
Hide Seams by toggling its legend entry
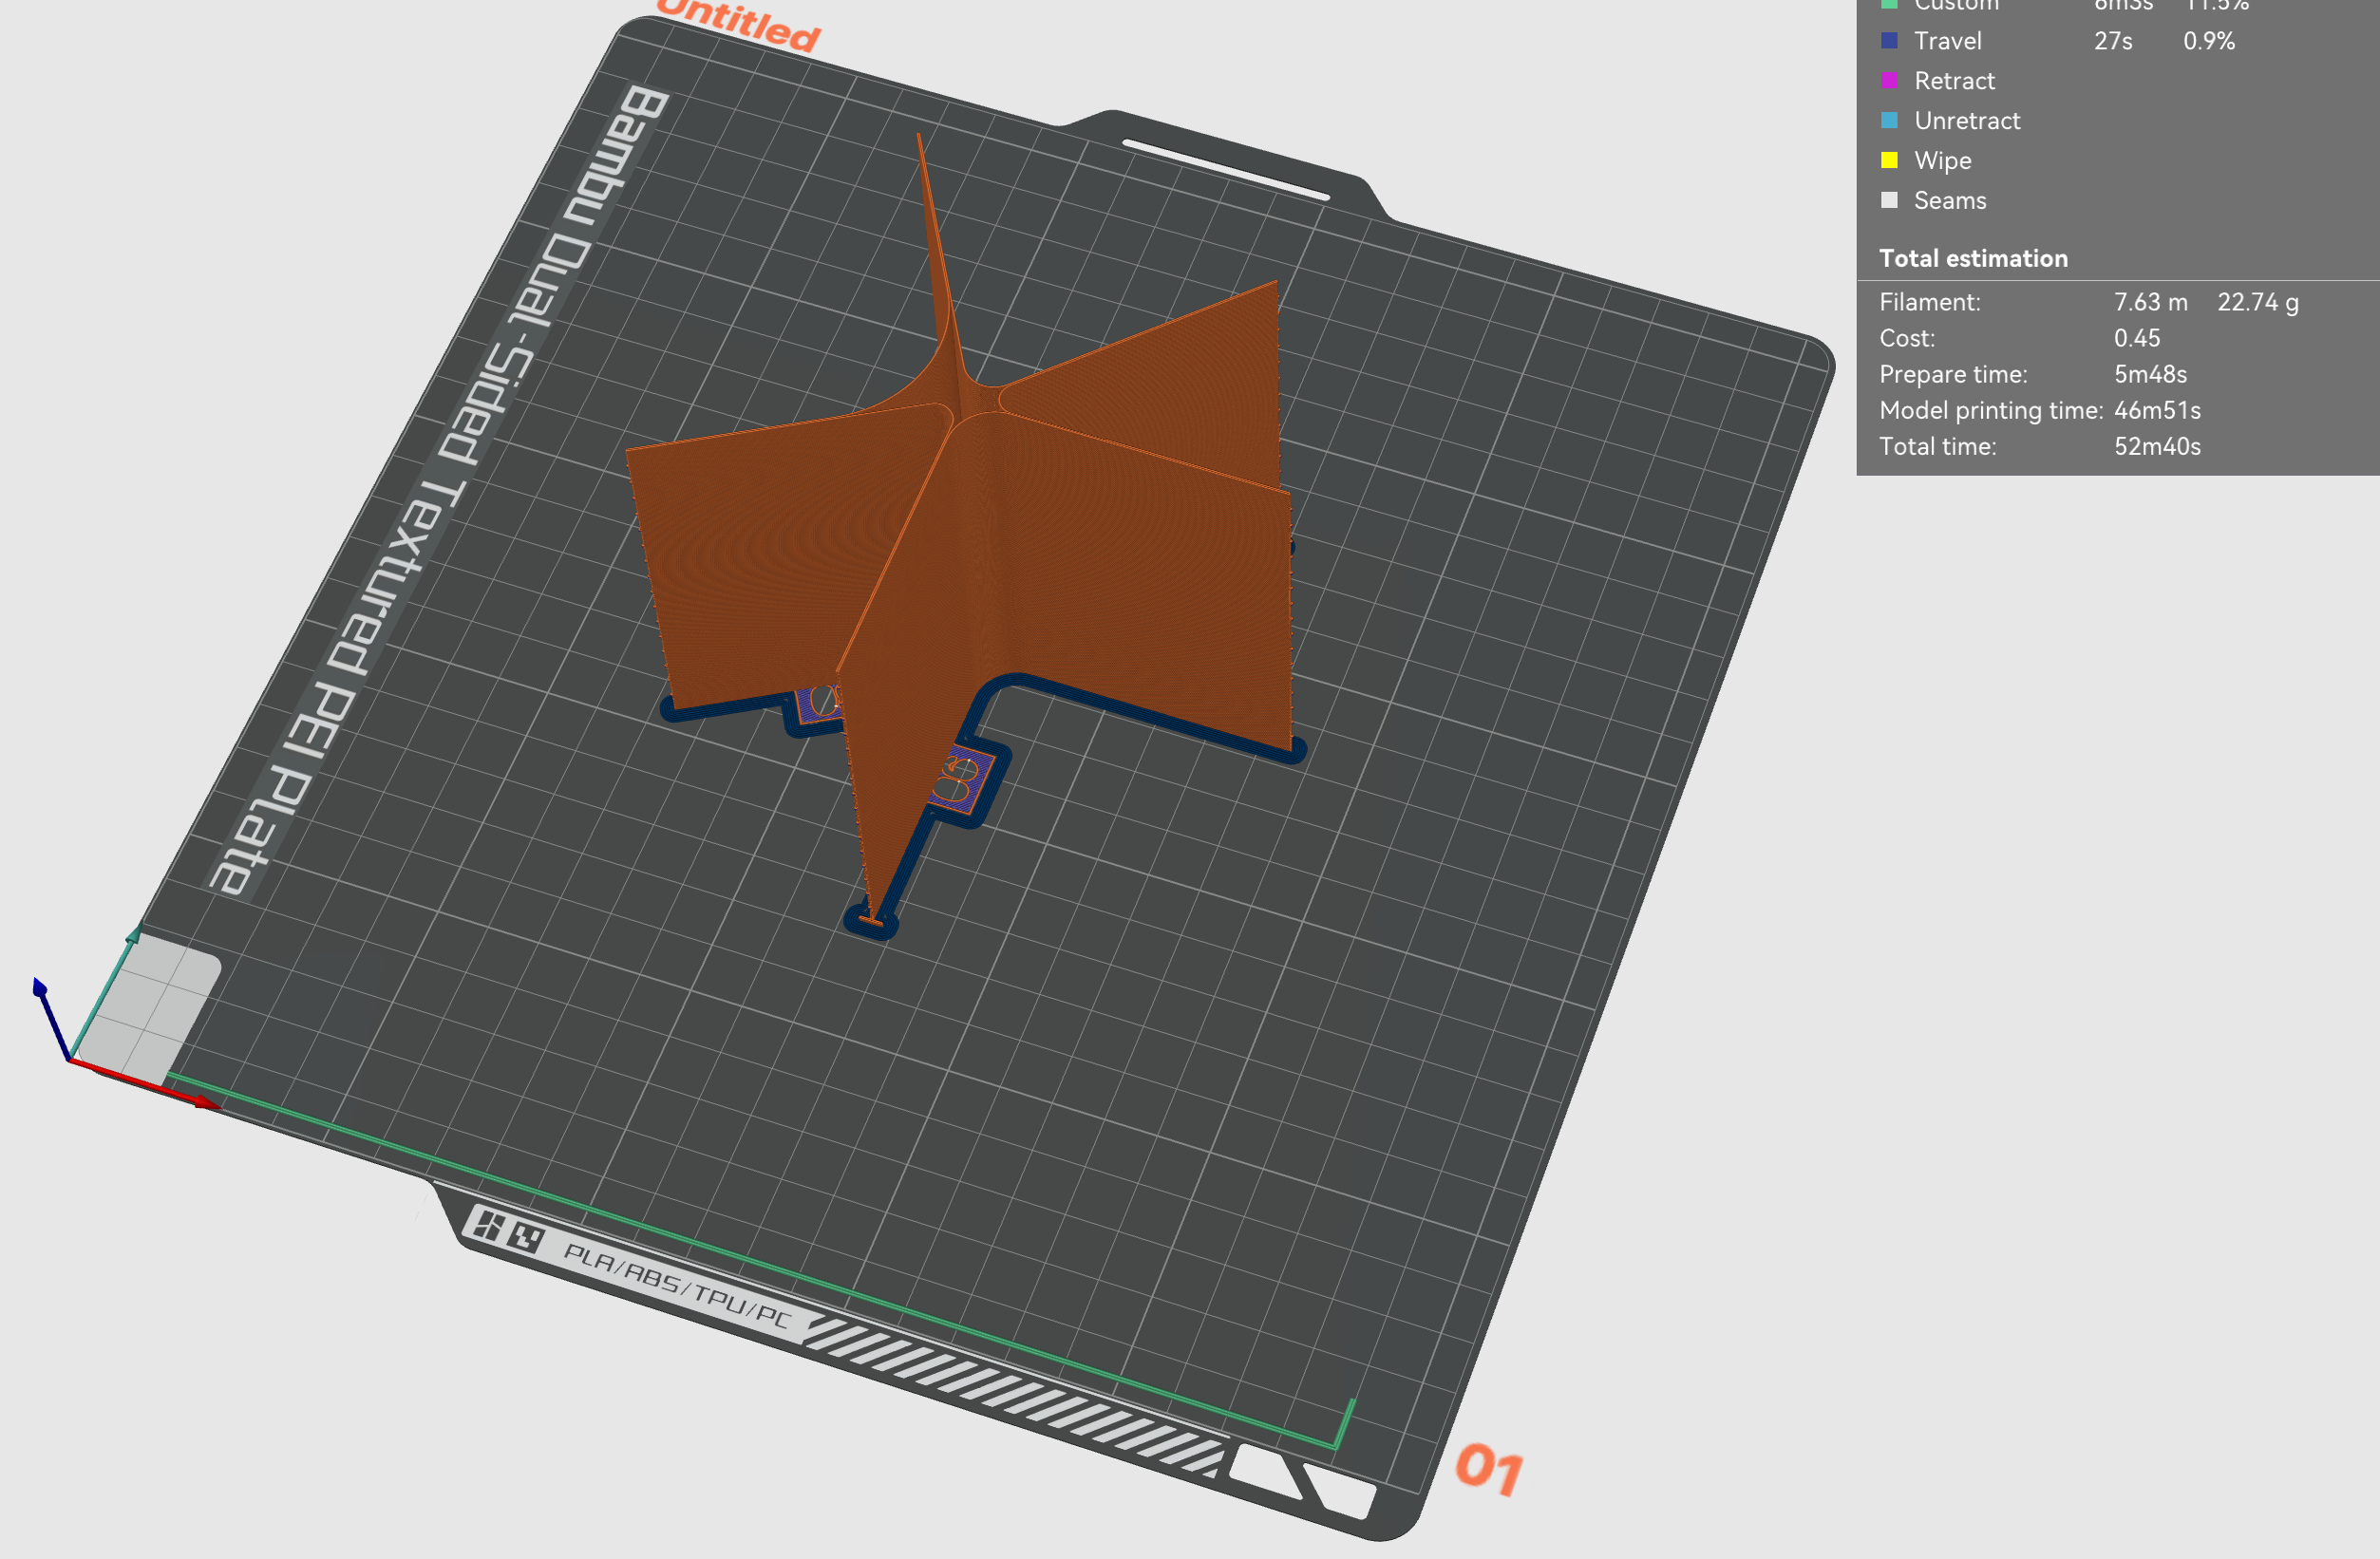click(x=1950, y=200)
